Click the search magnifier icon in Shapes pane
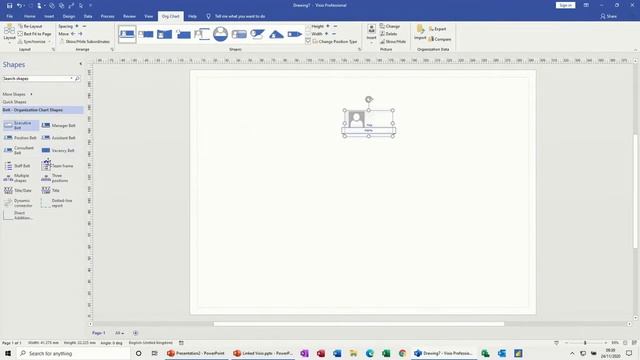This screenshot has height=360, width=640. pyautogui.click(x=77, y=78)
